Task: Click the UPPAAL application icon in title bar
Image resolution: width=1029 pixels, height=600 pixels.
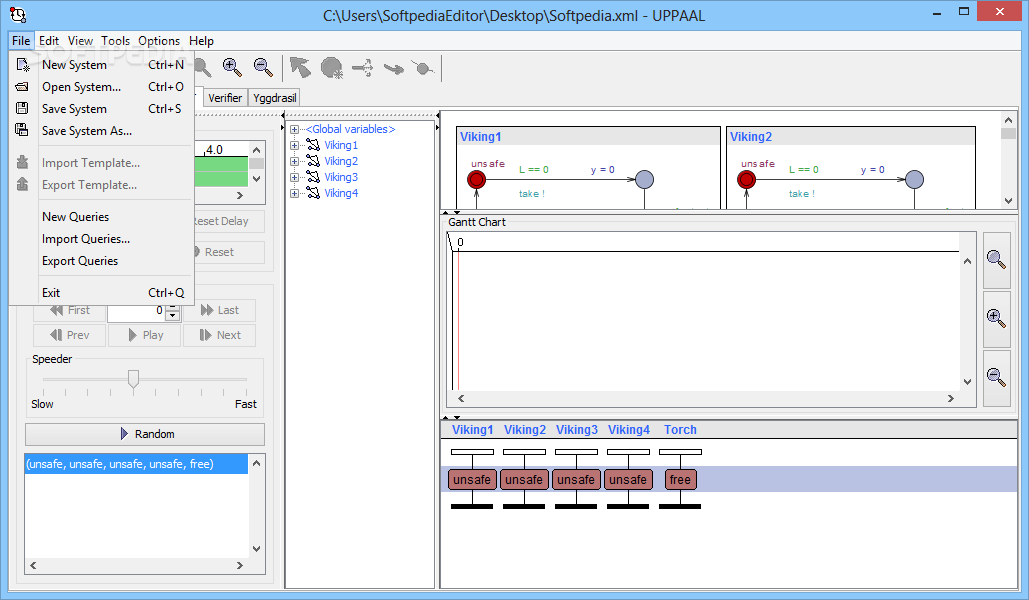Action: pyautogui.click(x=18, y=14)
